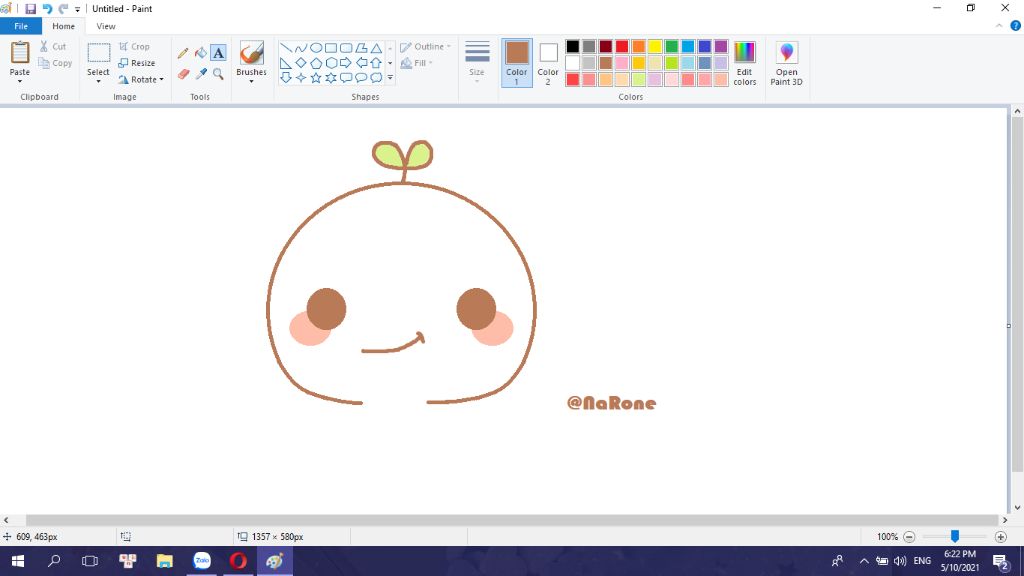
Task: Click the Crop button
Action: (x=134, y=46)
